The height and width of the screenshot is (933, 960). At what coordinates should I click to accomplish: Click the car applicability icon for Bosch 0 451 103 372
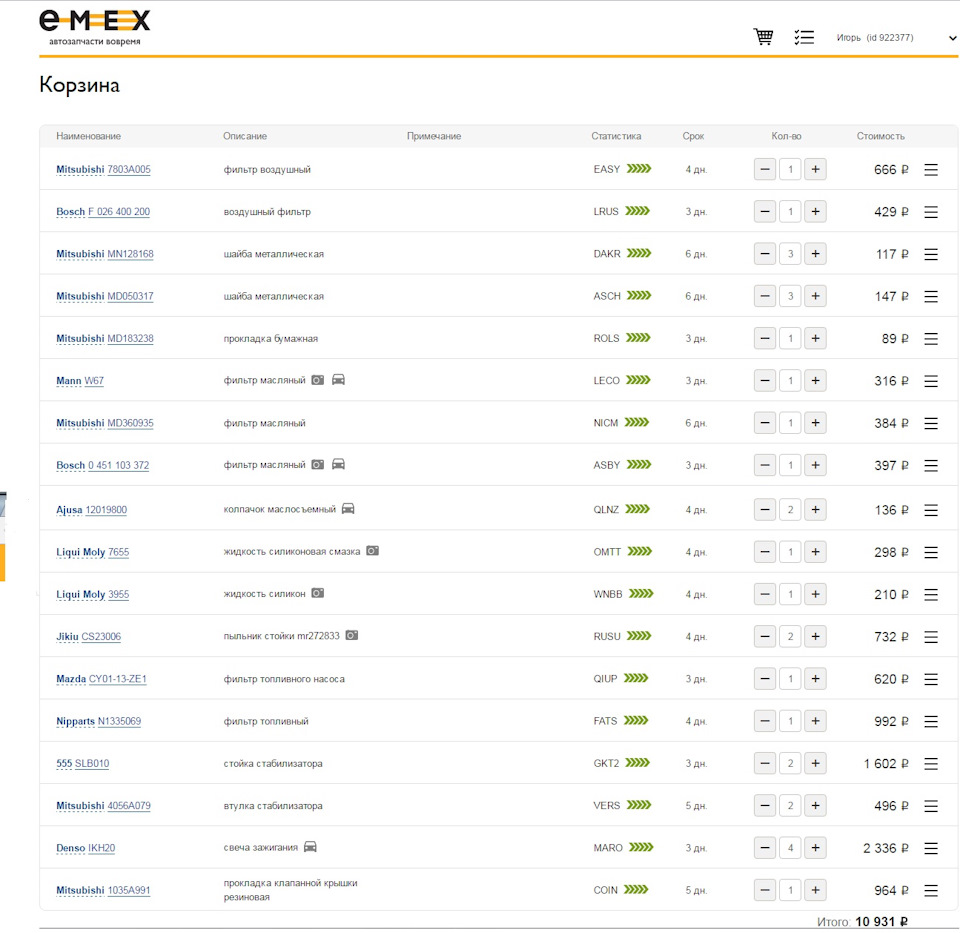click(x=338, y=464)
